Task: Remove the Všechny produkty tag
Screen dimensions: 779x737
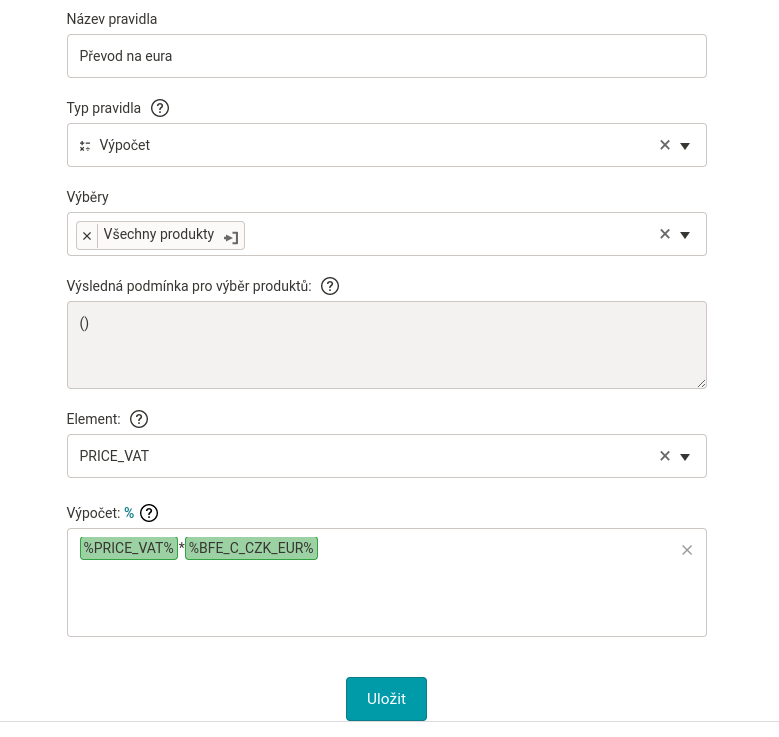Action: pos(87,236)
